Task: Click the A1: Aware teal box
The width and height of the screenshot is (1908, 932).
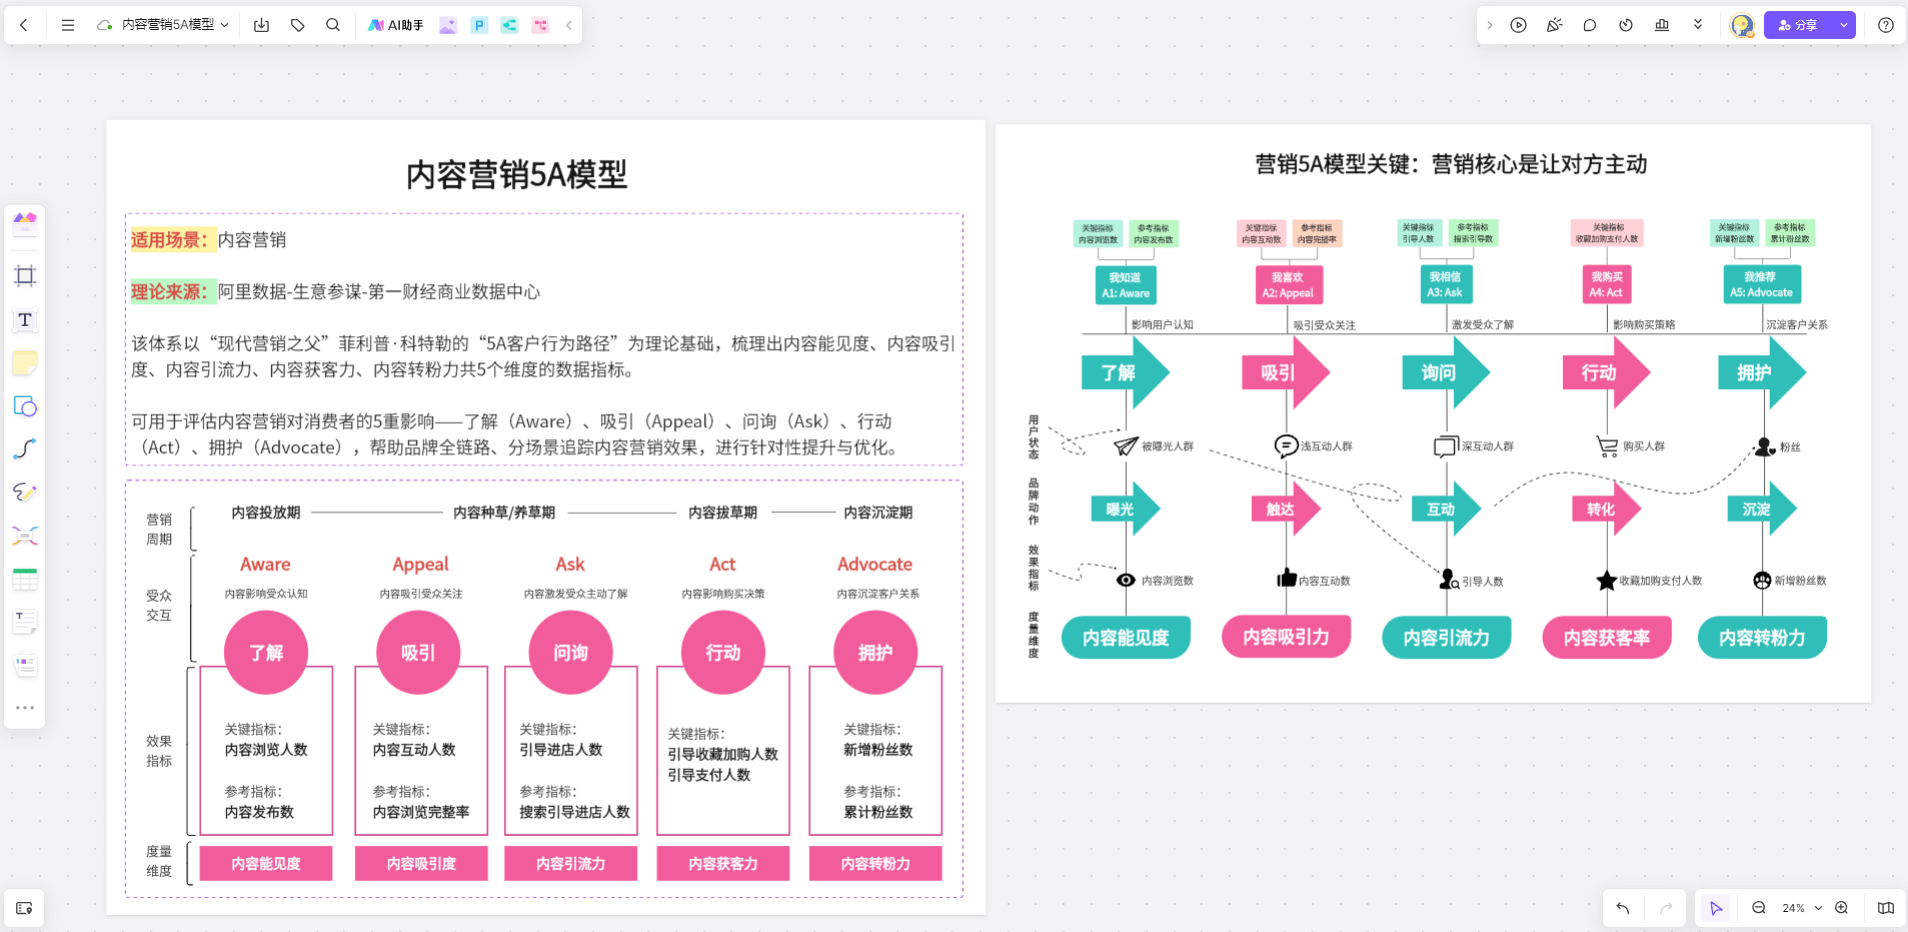Action: click(1126, 284)
